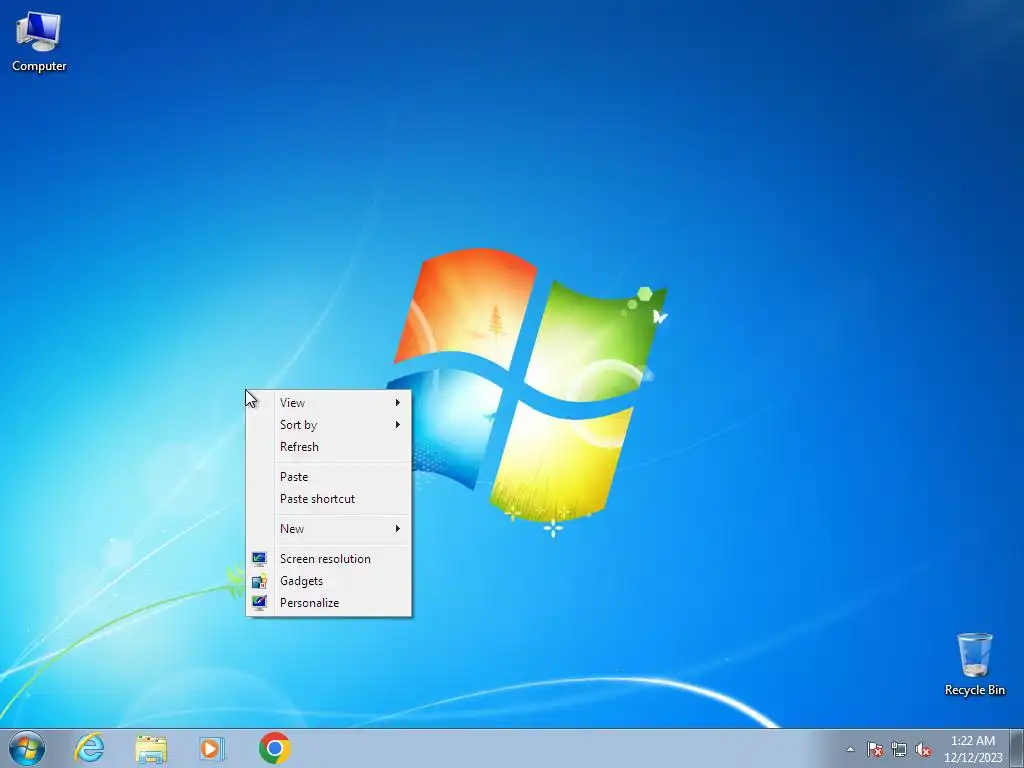Select the Recycle Bin desktop icon

pos(974,664)
